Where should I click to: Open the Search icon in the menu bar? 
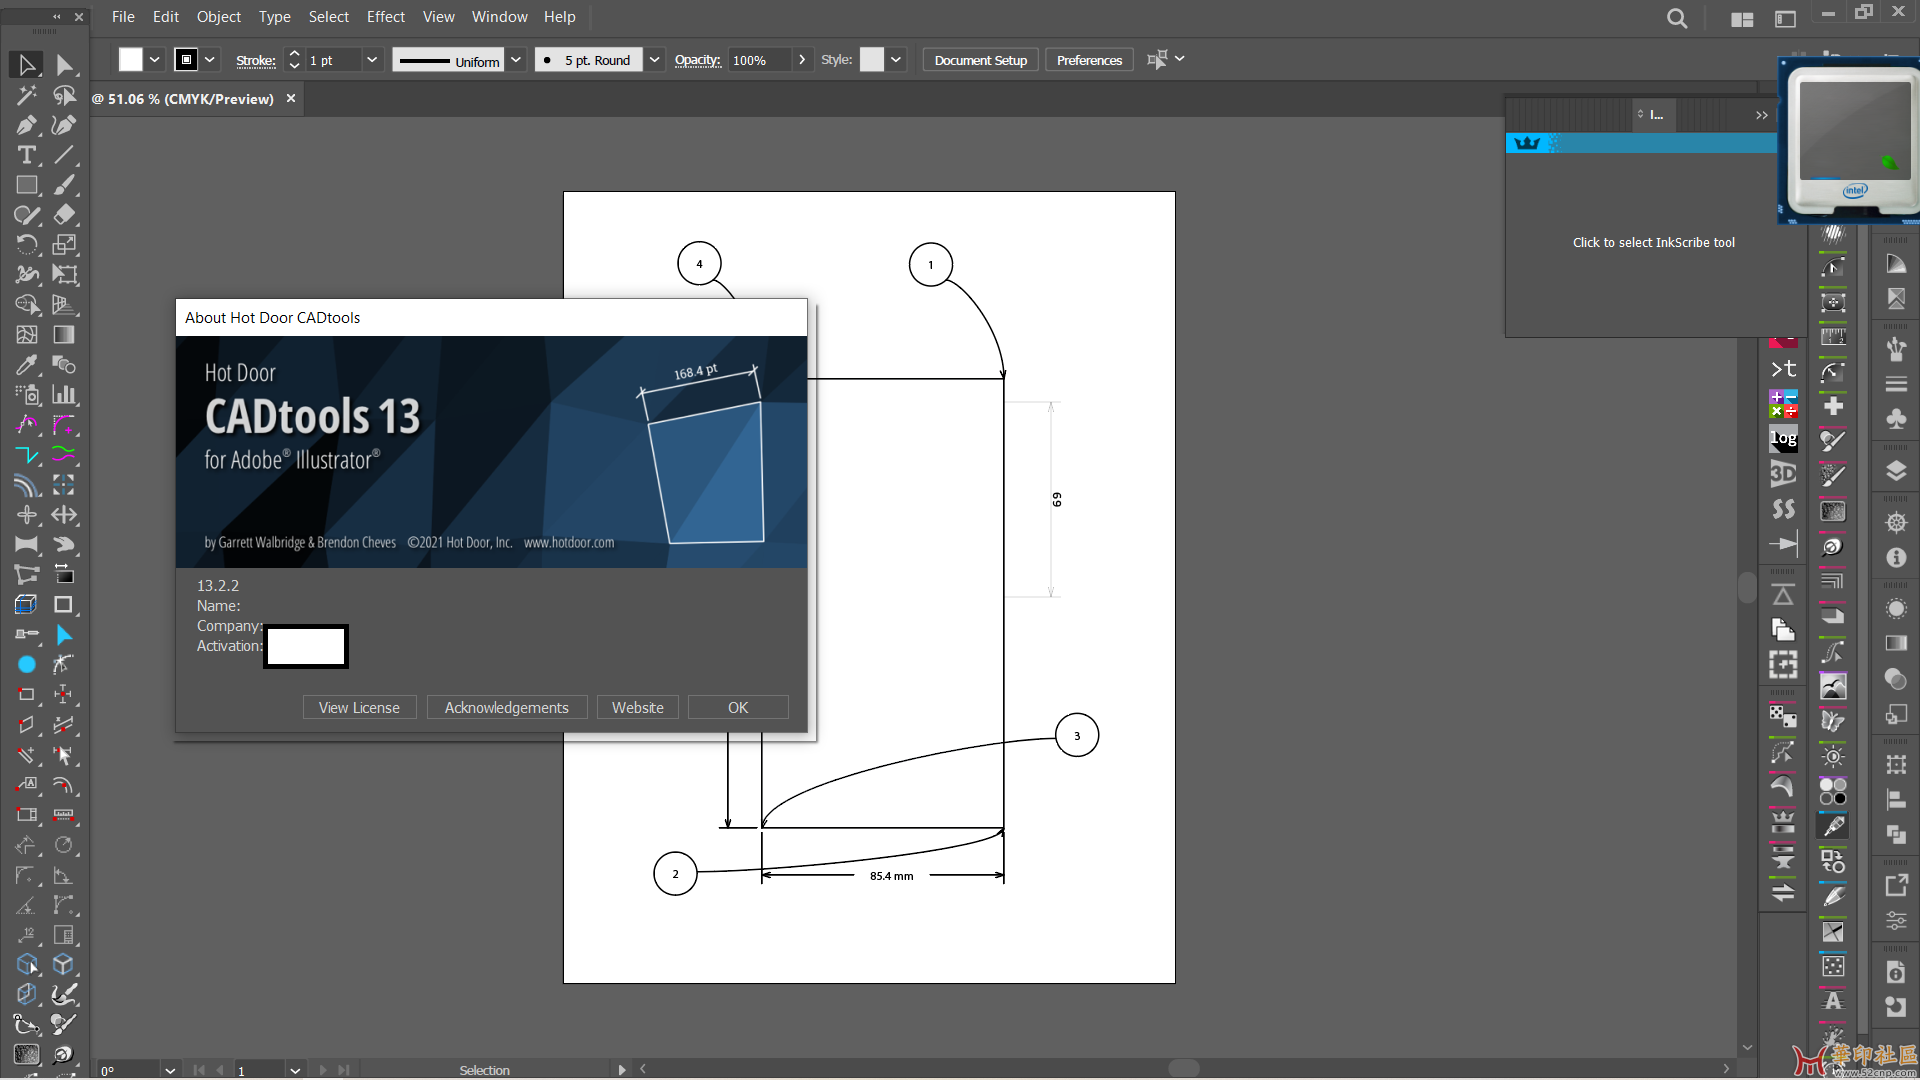pos(1677,18)
